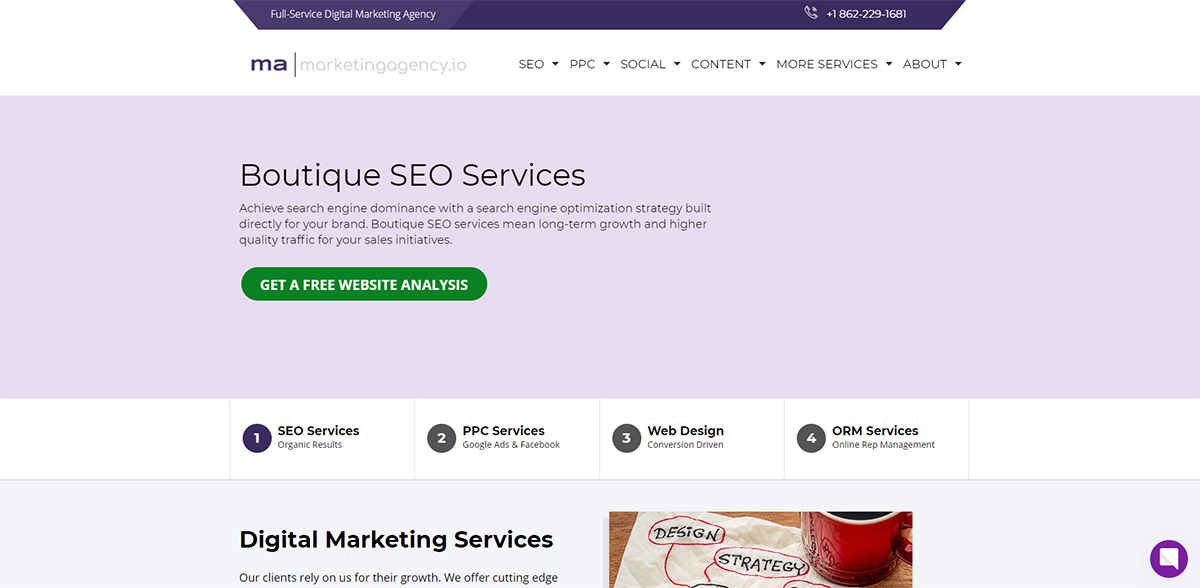The image size is (1200, 588).
Task: Click the phone icon in top bar
Action: coord(810,13)
